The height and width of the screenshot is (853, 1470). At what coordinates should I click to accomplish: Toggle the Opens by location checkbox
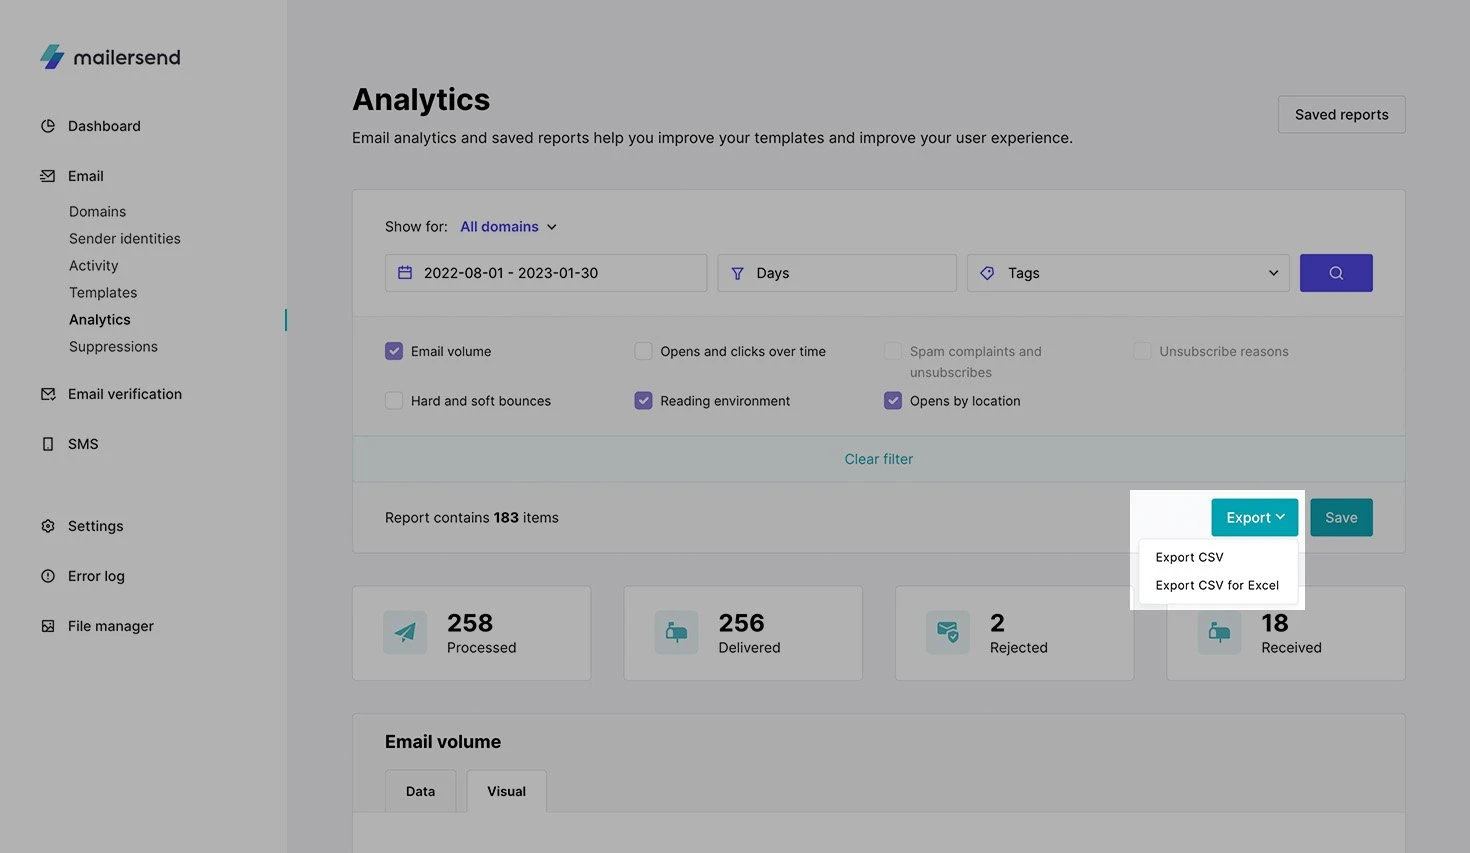pos(893,401)
